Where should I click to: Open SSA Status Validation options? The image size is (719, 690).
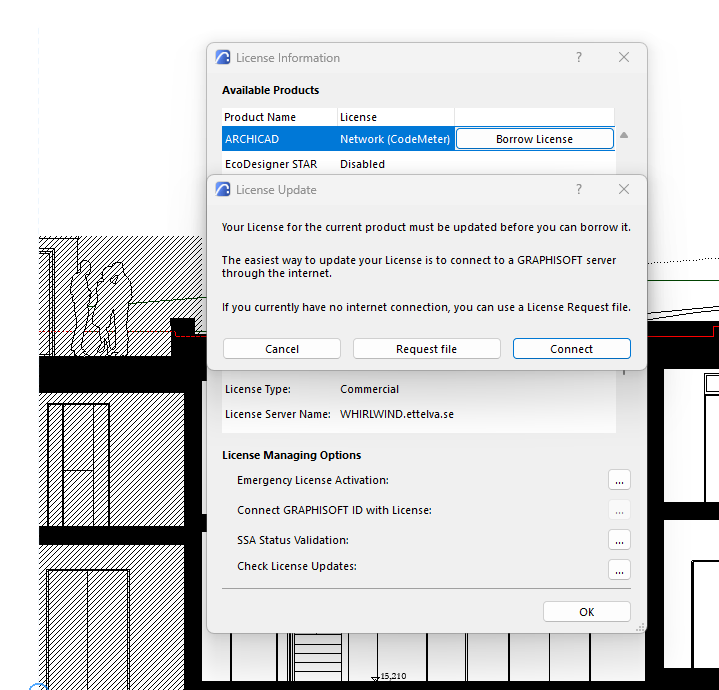[619, 540]
